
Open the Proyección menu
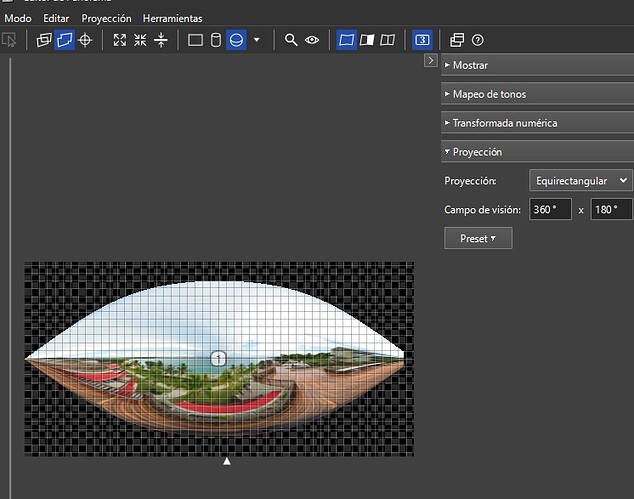tap(106, 18)
